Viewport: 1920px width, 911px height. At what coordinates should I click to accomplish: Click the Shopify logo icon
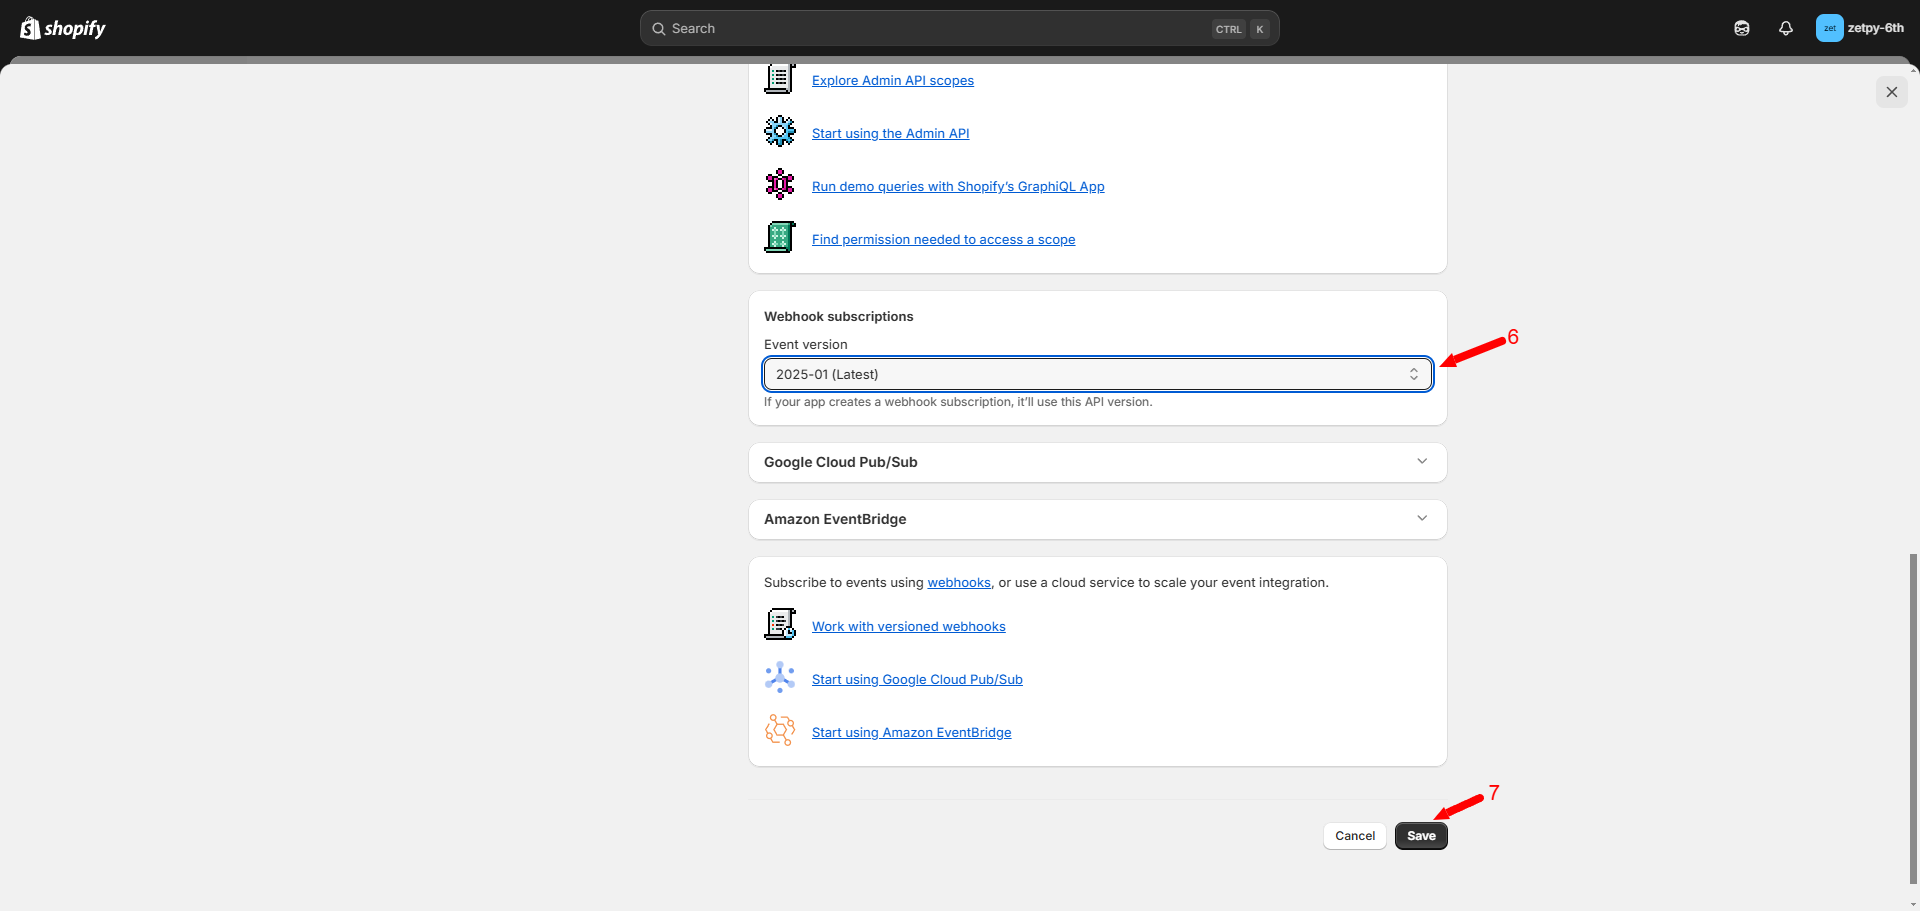pyautogui.click(x=31, y=28)
